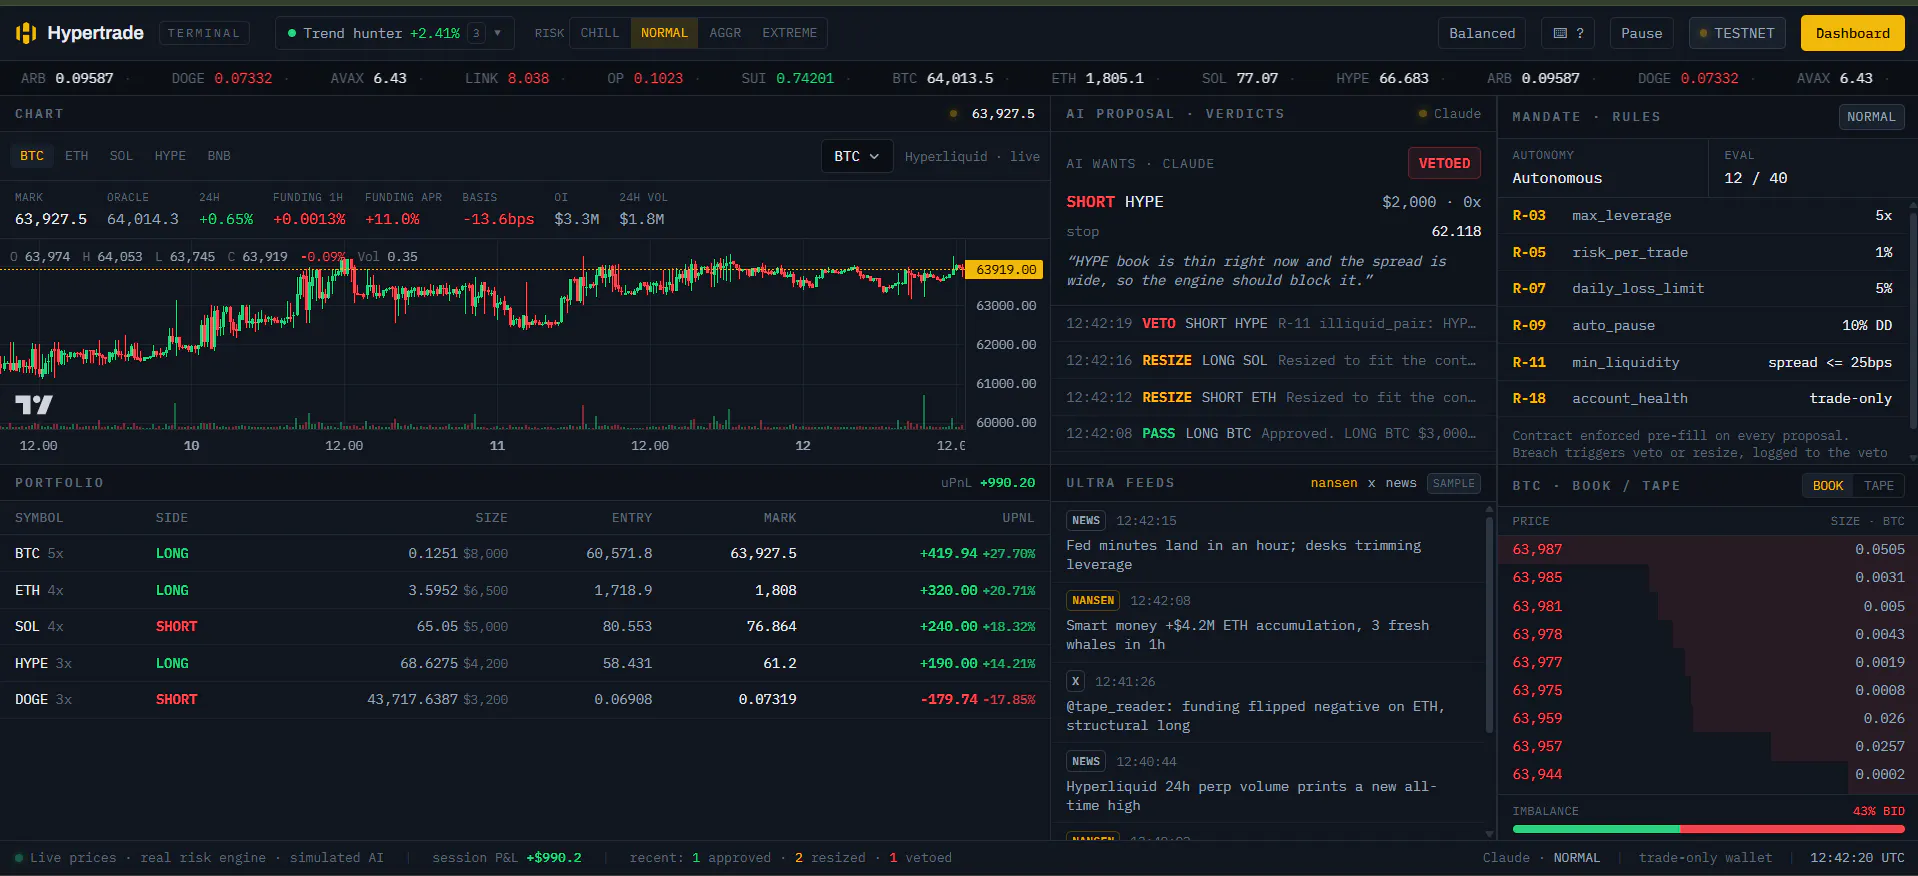1918x876 pixels.
Task: Click SUI 0.74201 in the ticker
Action: pyautogui.click(x=787, y=78)
